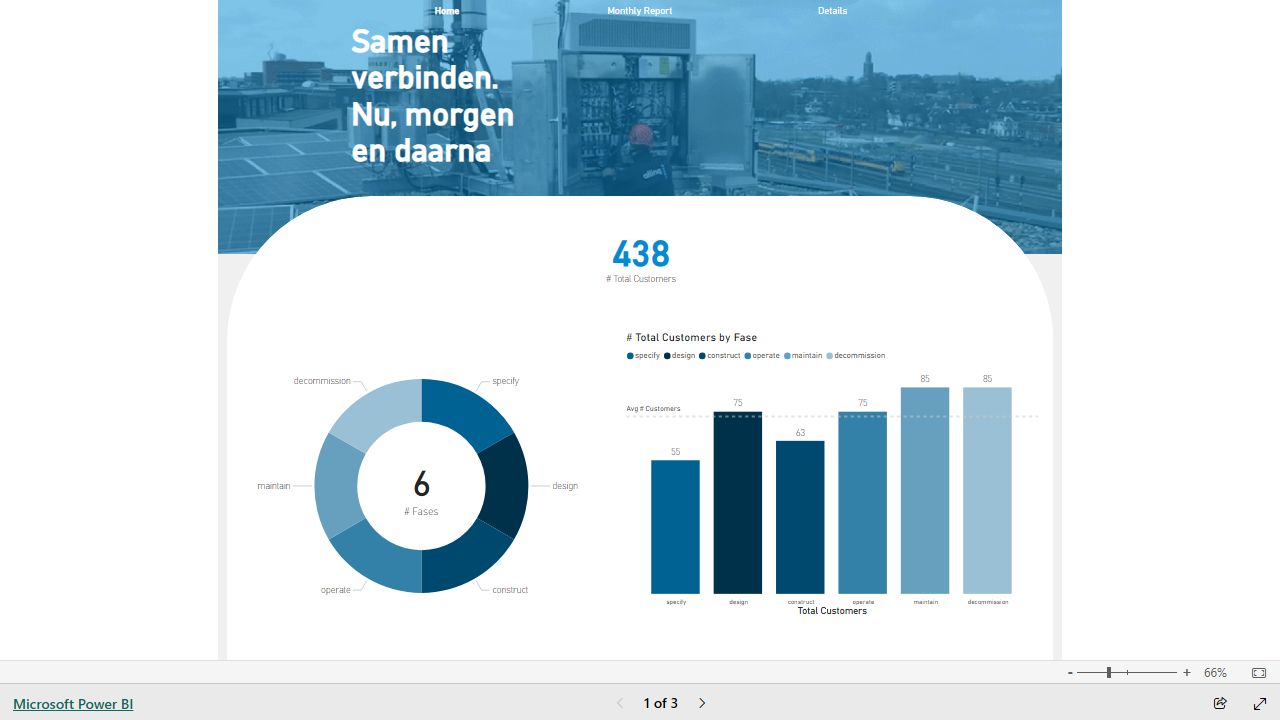
Task: Enter full screen mode with expand icon
Action: 1260,703
